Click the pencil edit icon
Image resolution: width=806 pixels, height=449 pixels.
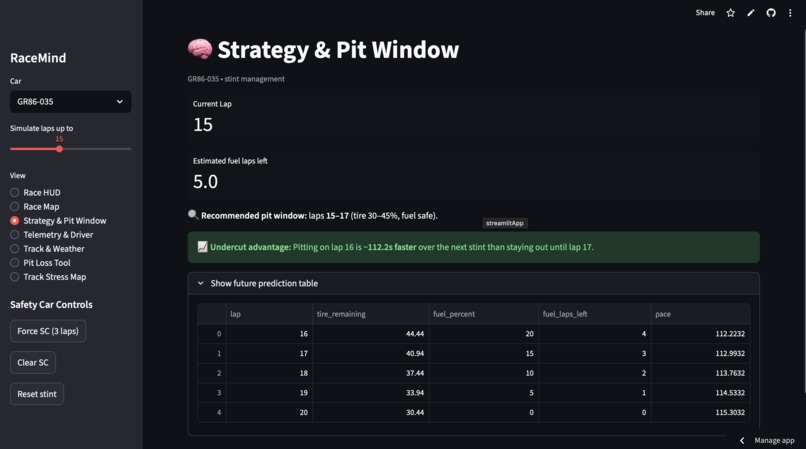750,13
